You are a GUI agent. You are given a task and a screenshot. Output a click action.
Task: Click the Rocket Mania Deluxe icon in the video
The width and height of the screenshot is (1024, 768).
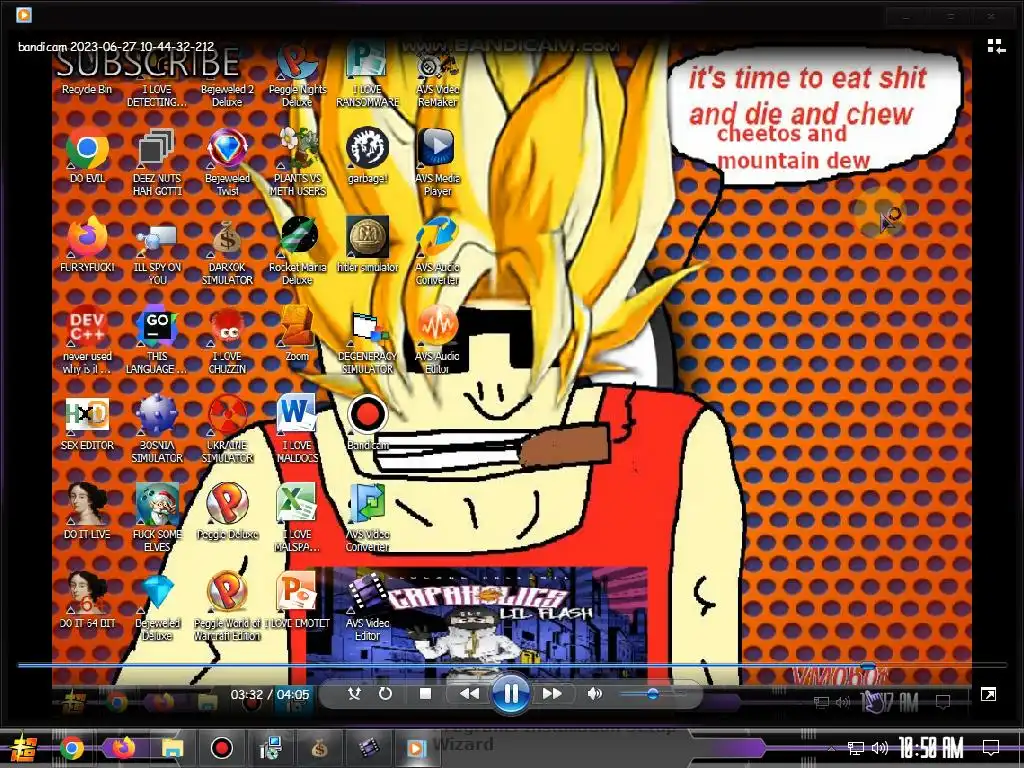coord(297,250)
